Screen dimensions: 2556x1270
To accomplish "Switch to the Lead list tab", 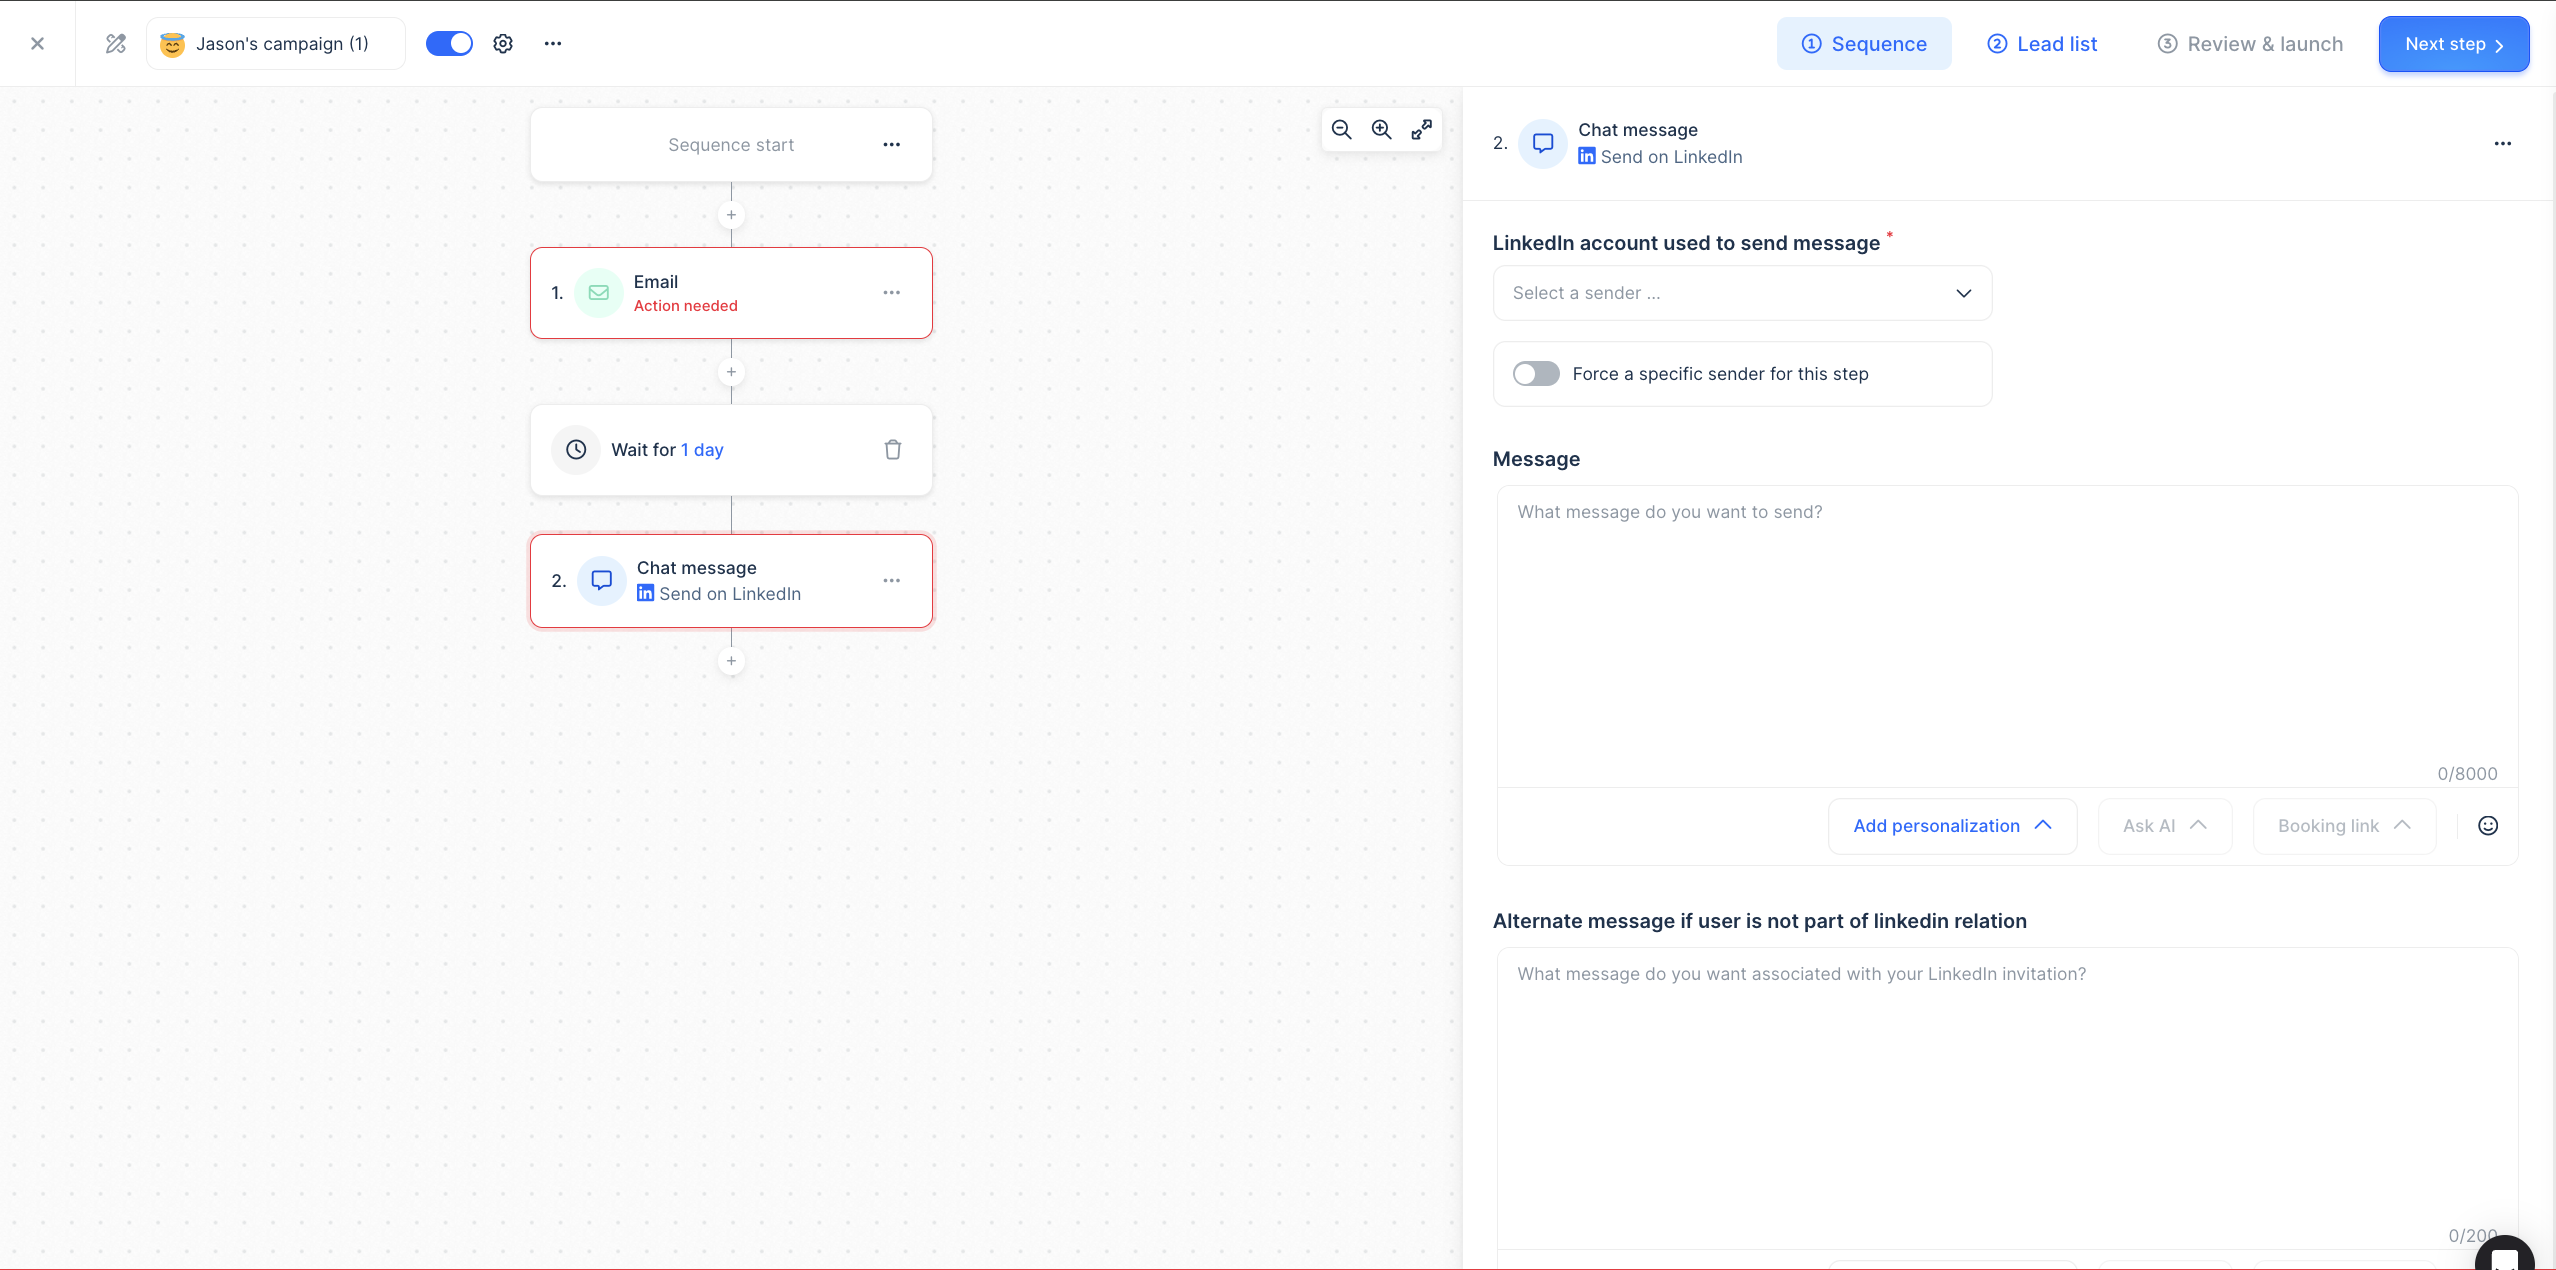I will (2041, 44).
